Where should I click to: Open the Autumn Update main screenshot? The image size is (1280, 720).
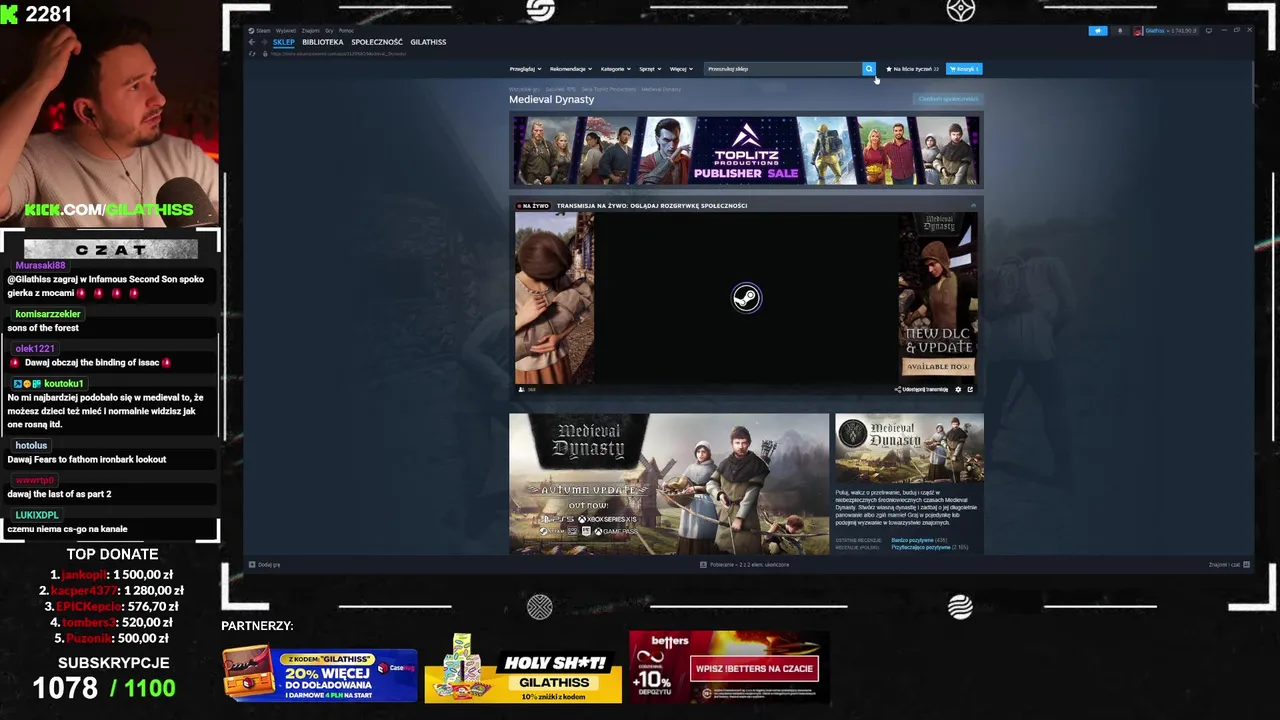click(669, 484)
